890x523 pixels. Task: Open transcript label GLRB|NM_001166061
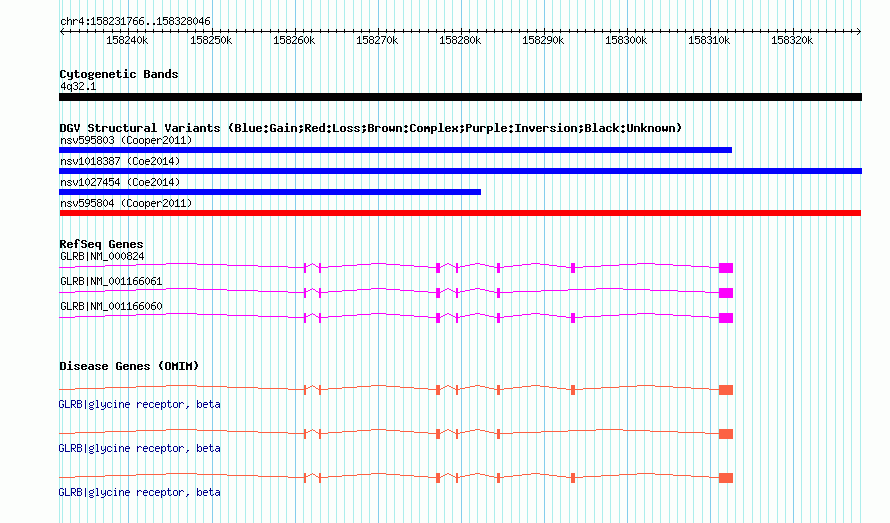pos(111,281)
